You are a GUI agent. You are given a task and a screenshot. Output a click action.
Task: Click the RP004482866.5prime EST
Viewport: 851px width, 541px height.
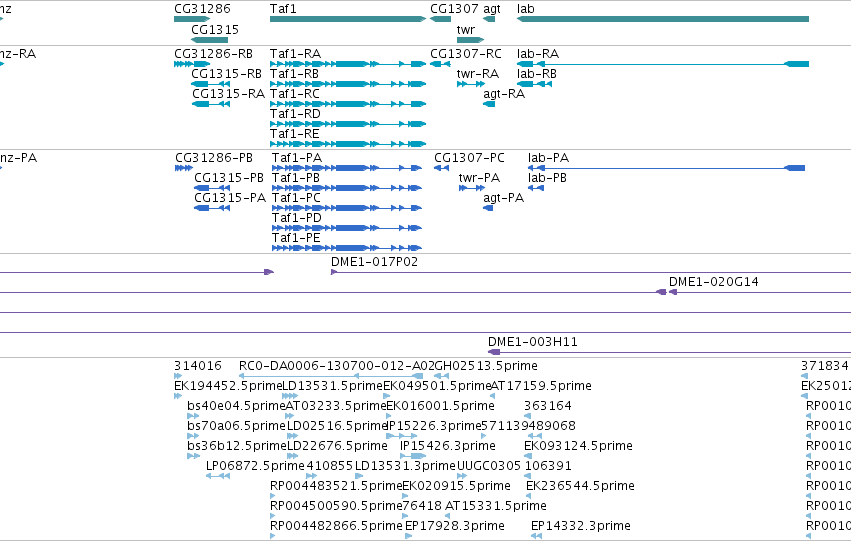(272, 536)
